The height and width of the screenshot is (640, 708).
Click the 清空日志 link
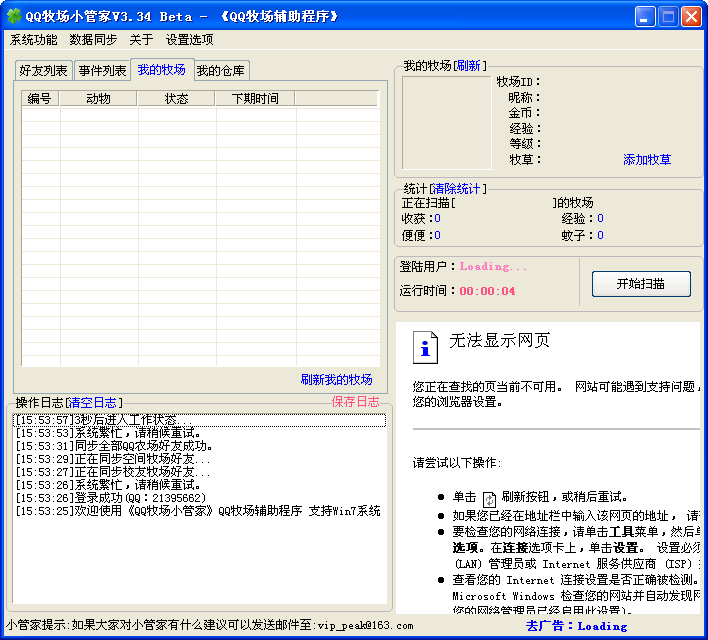point(92,402)
